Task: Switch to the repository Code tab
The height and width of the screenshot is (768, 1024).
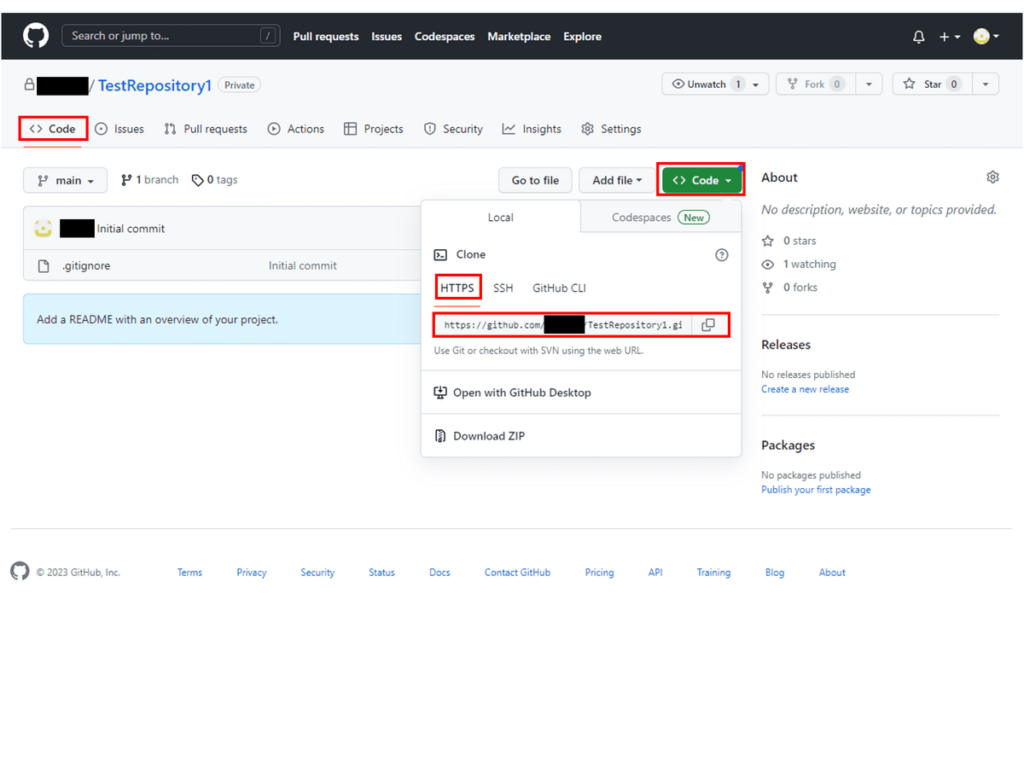Action: pyautogui.click(x=53, y=129)
